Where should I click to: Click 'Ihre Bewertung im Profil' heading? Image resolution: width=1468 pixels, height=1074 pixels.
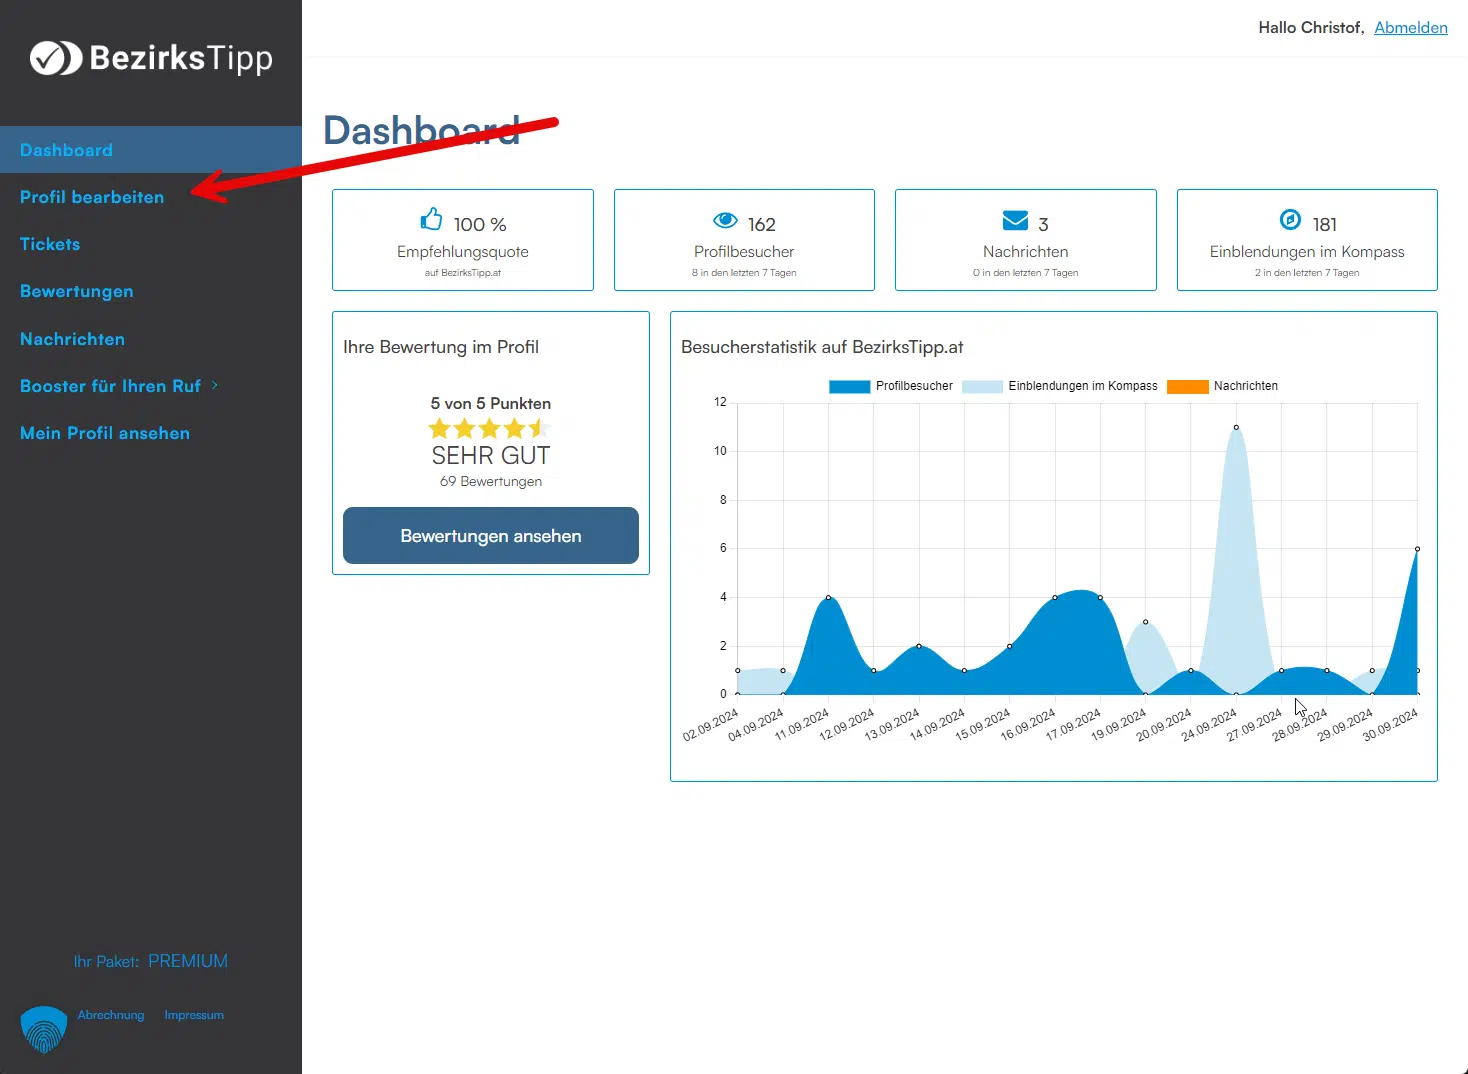(x=441, y=347)
